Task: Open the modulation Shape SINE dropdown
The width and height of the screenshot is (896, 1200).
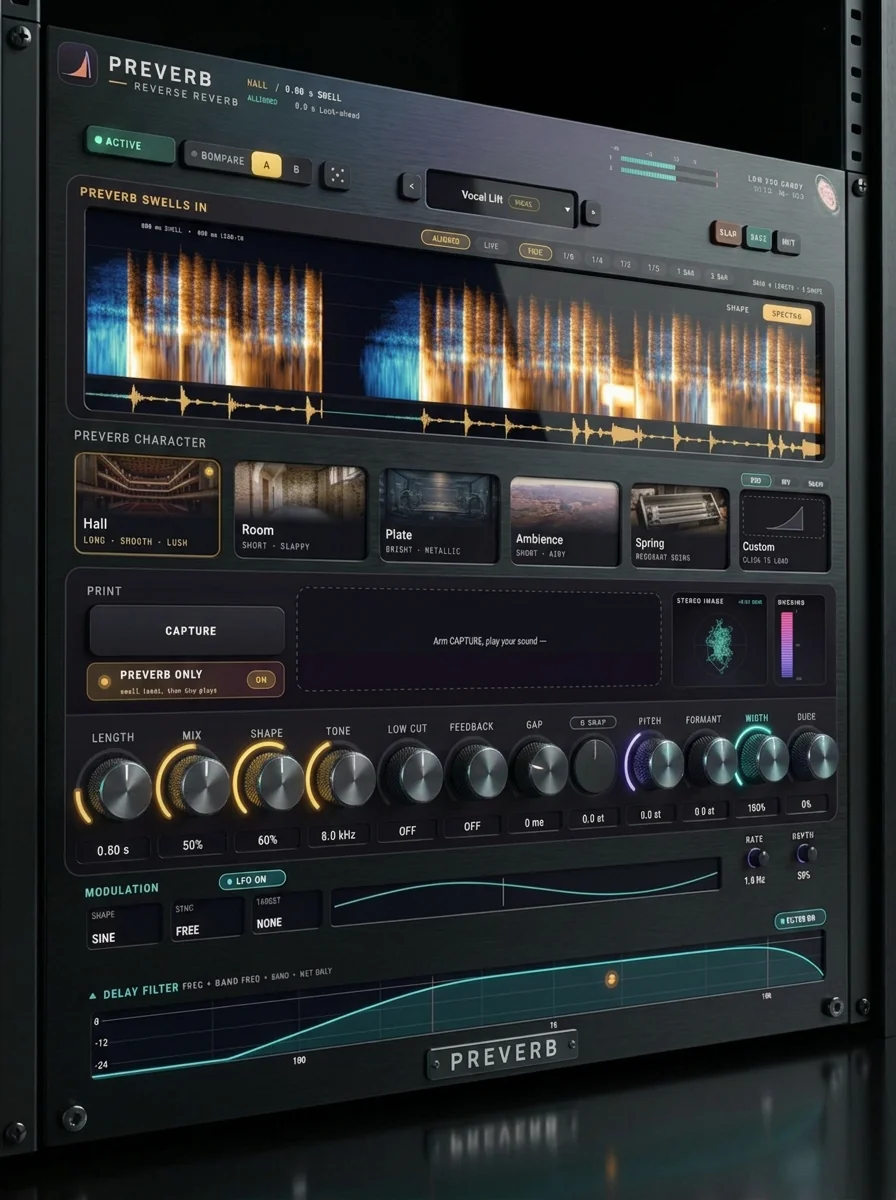Action: pyautogui.click(x=123, y=927)
